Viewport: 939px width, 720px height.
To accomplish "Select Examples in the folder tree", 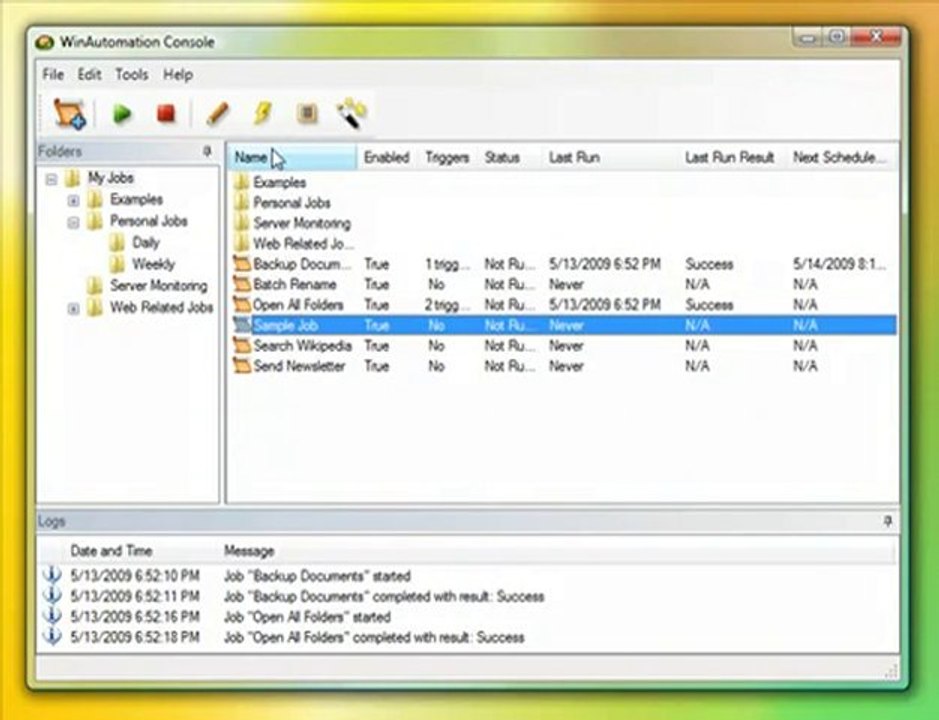I will coord(137,199).
